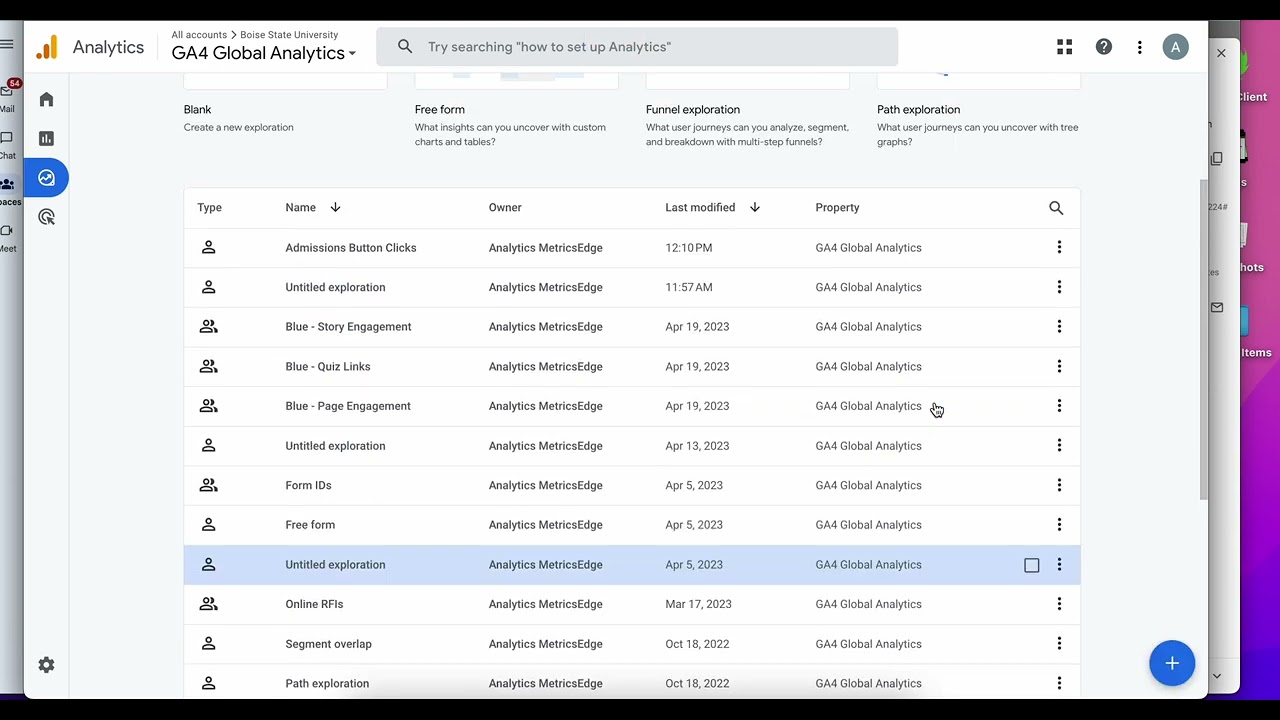Open the Online RFIs exploration
Screen dimensions: 1280x720
coord(314,604)
